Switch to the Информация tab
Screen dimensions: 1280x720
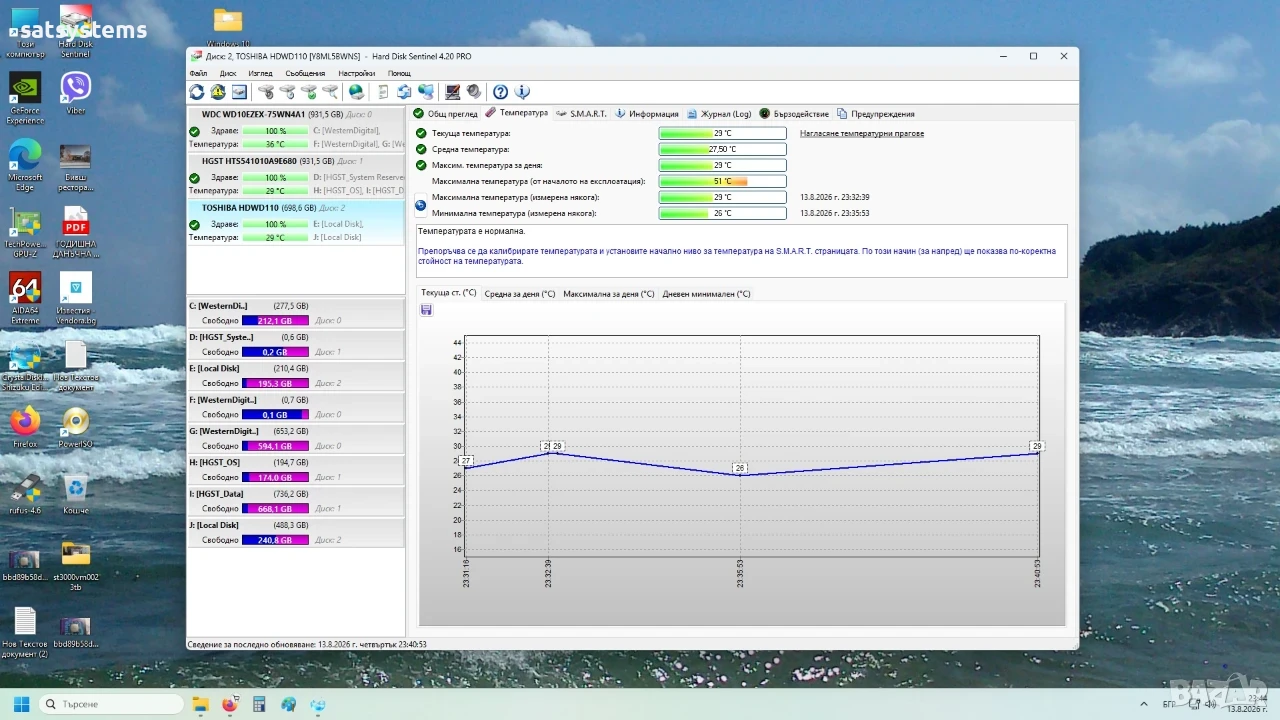point(646,114)
